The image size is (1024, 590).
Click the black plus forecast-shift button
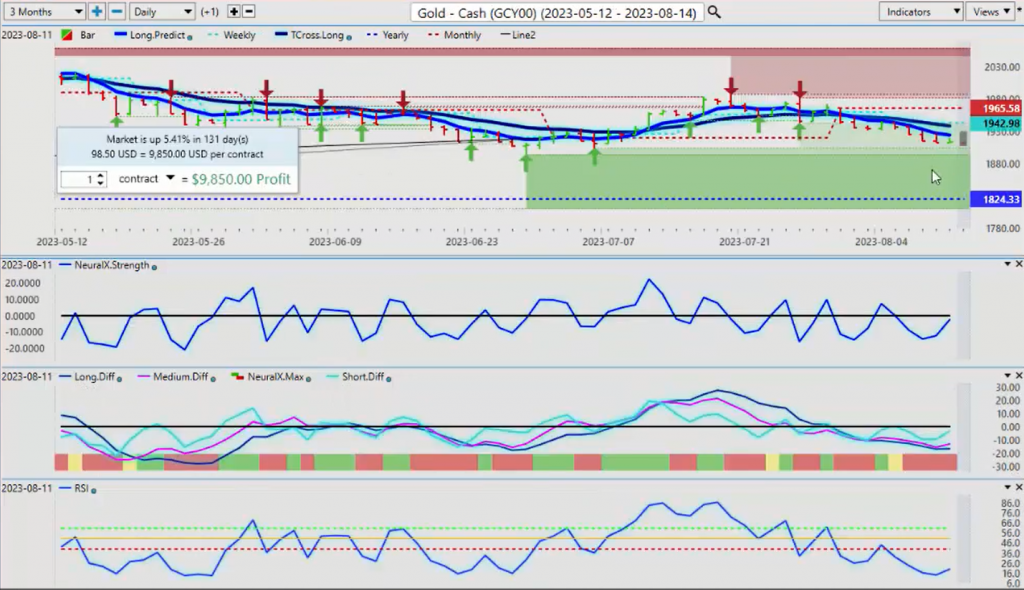(x=234, y=11)
